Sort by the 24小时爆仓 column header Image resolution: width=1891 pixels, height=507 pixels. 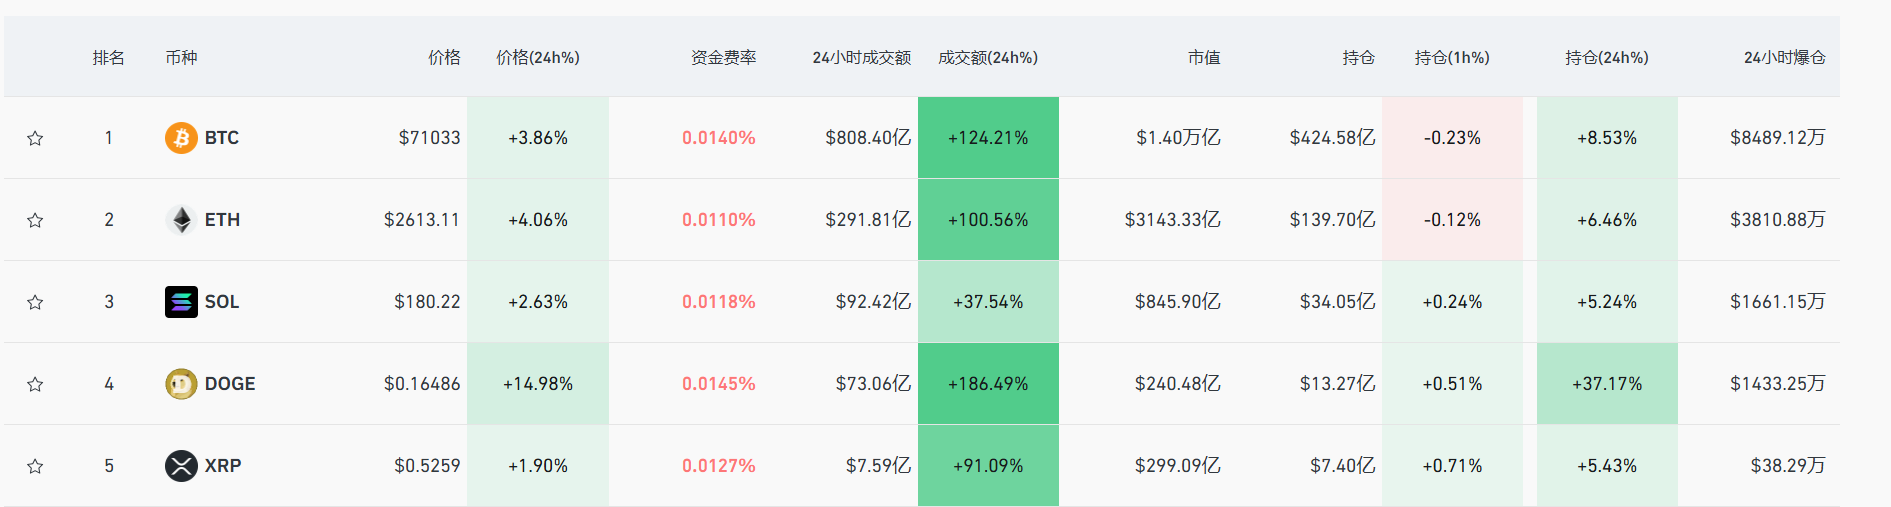click(1785, 58)
